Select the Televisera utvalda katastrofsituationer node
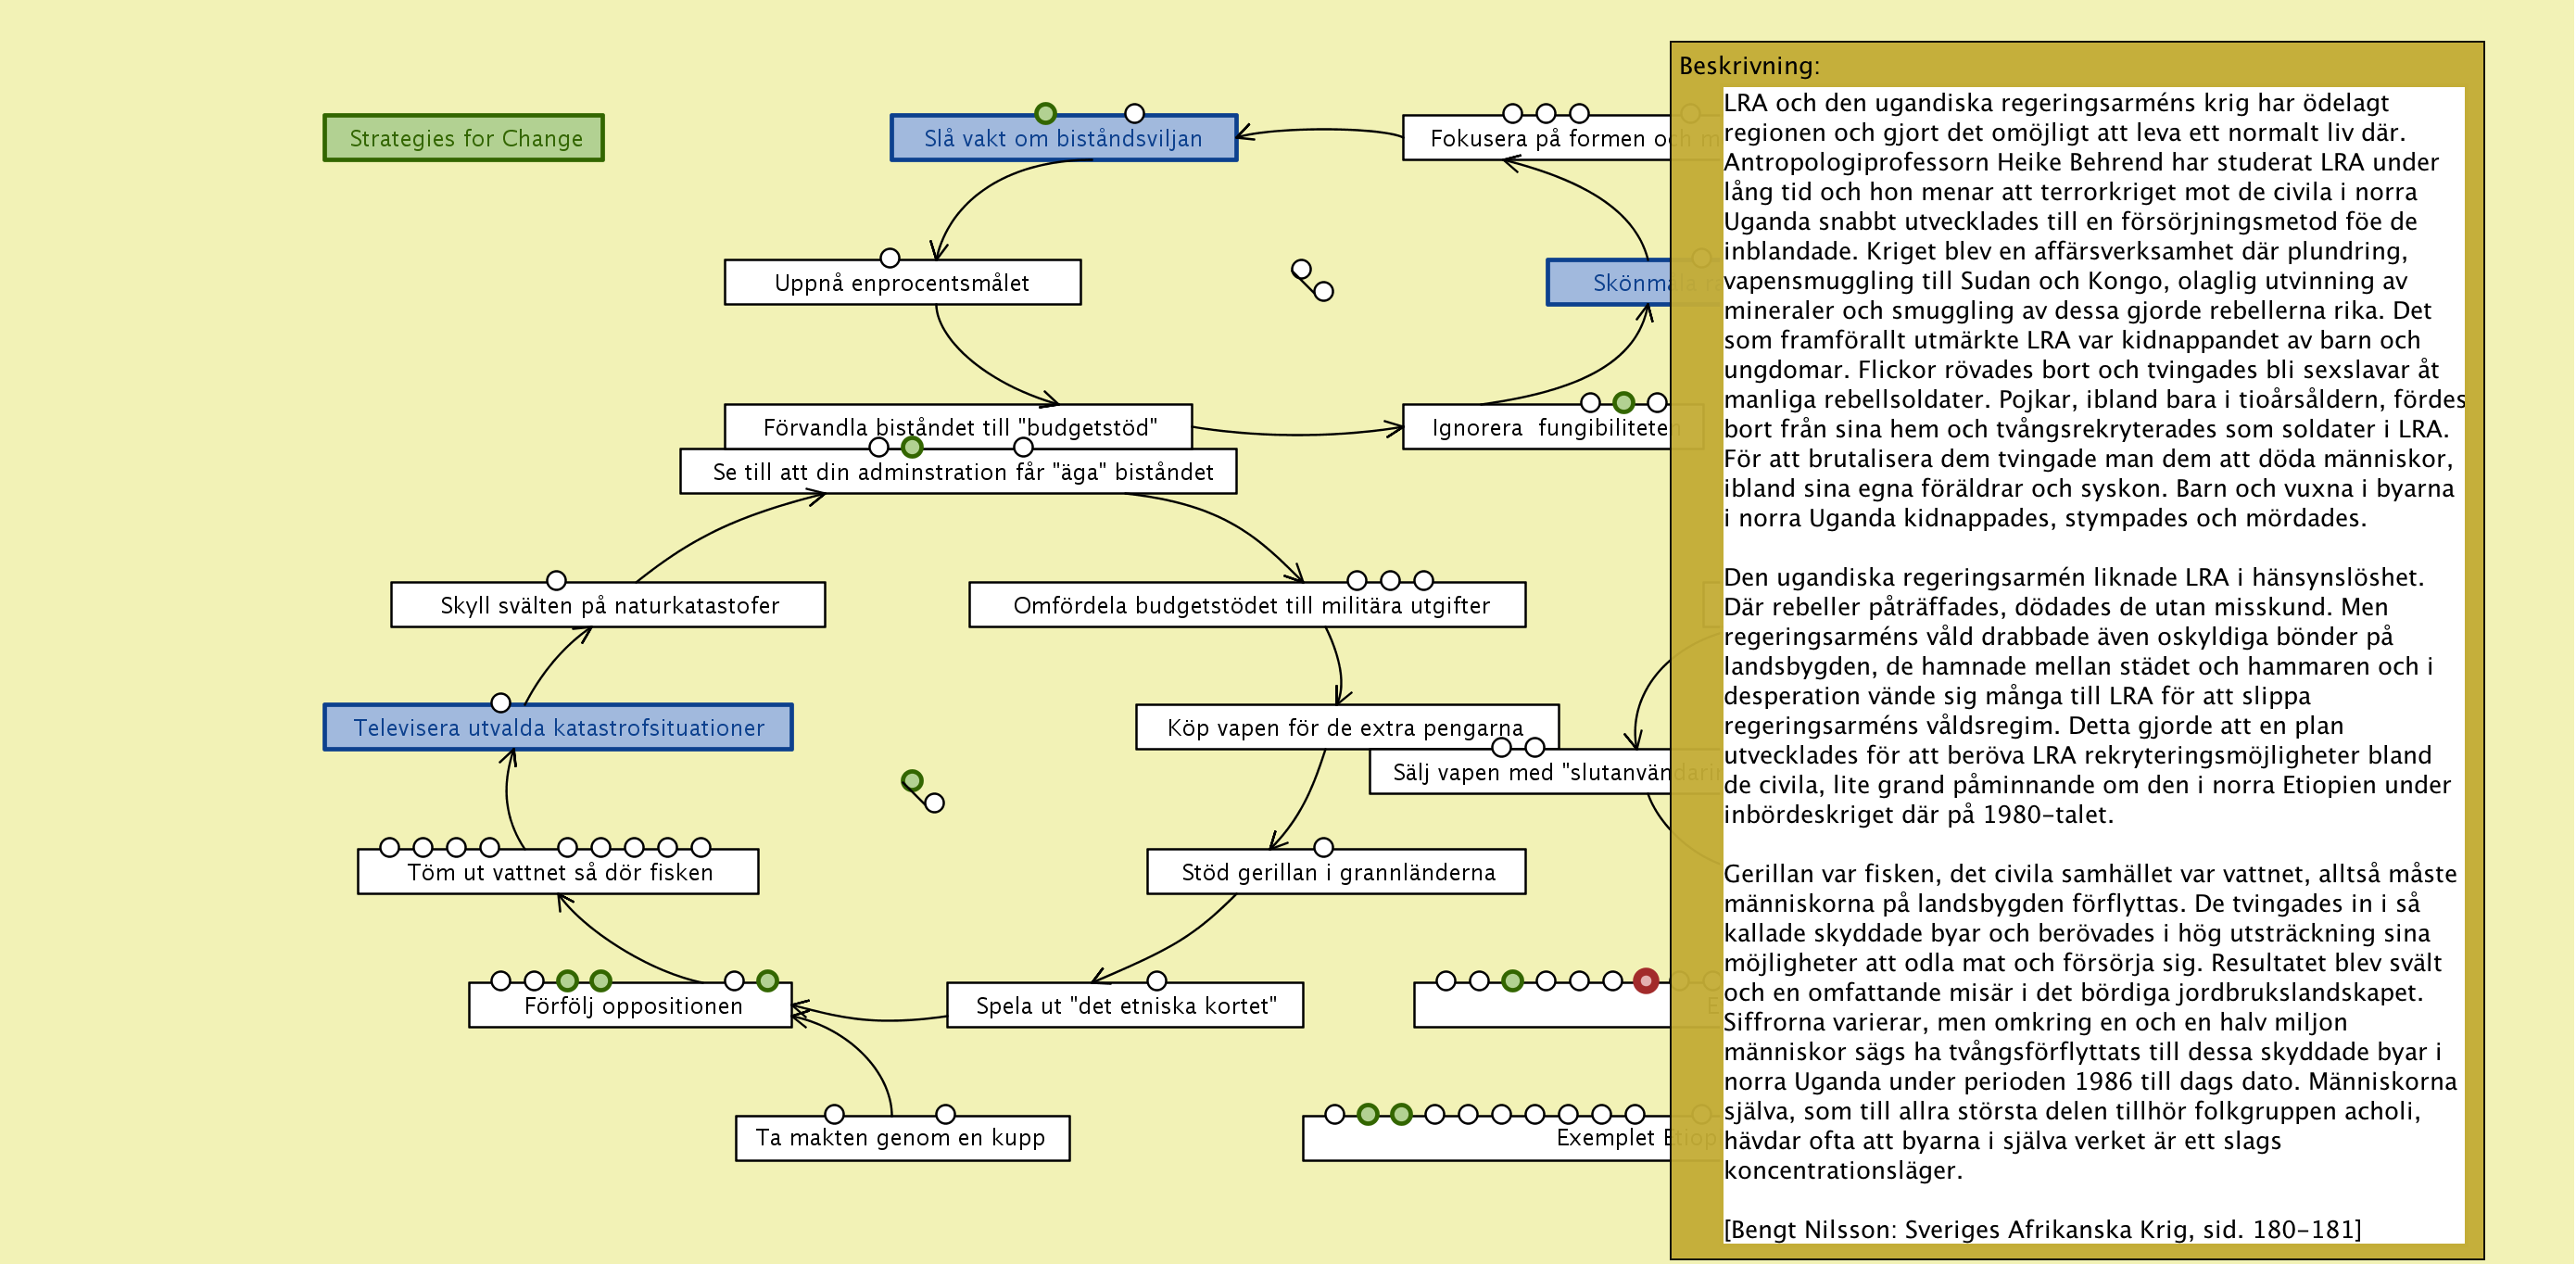Viewport: 2576px width, 1264px height. coord(558,728)
